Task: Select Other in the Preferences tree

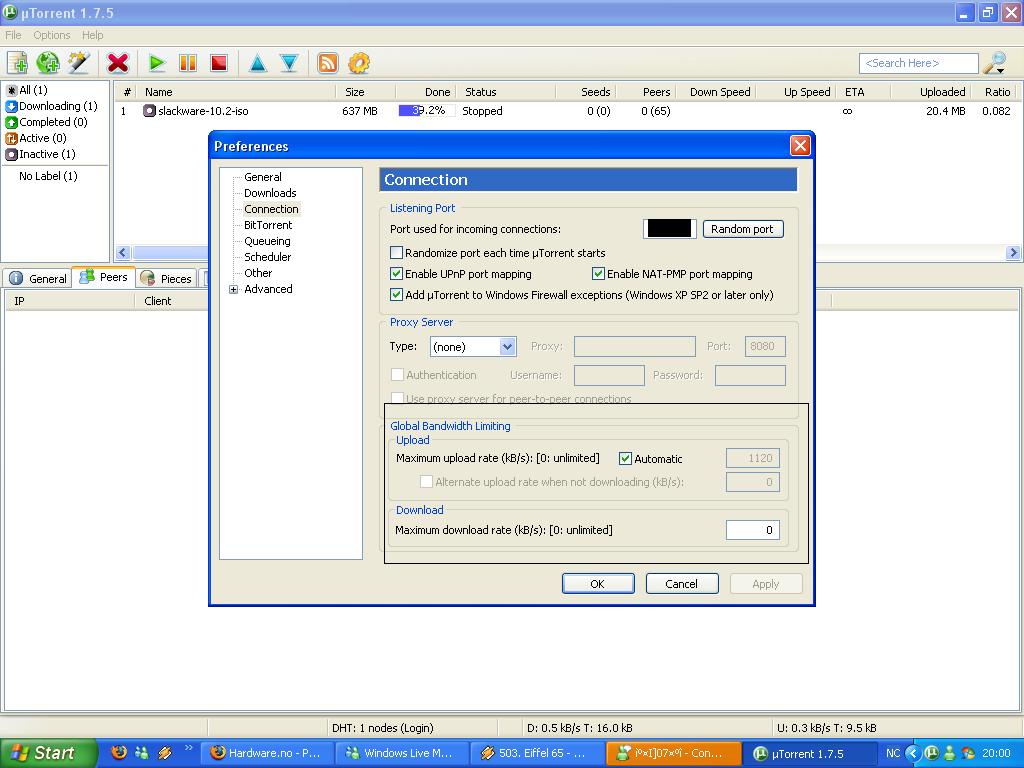Action: point(258,273)
